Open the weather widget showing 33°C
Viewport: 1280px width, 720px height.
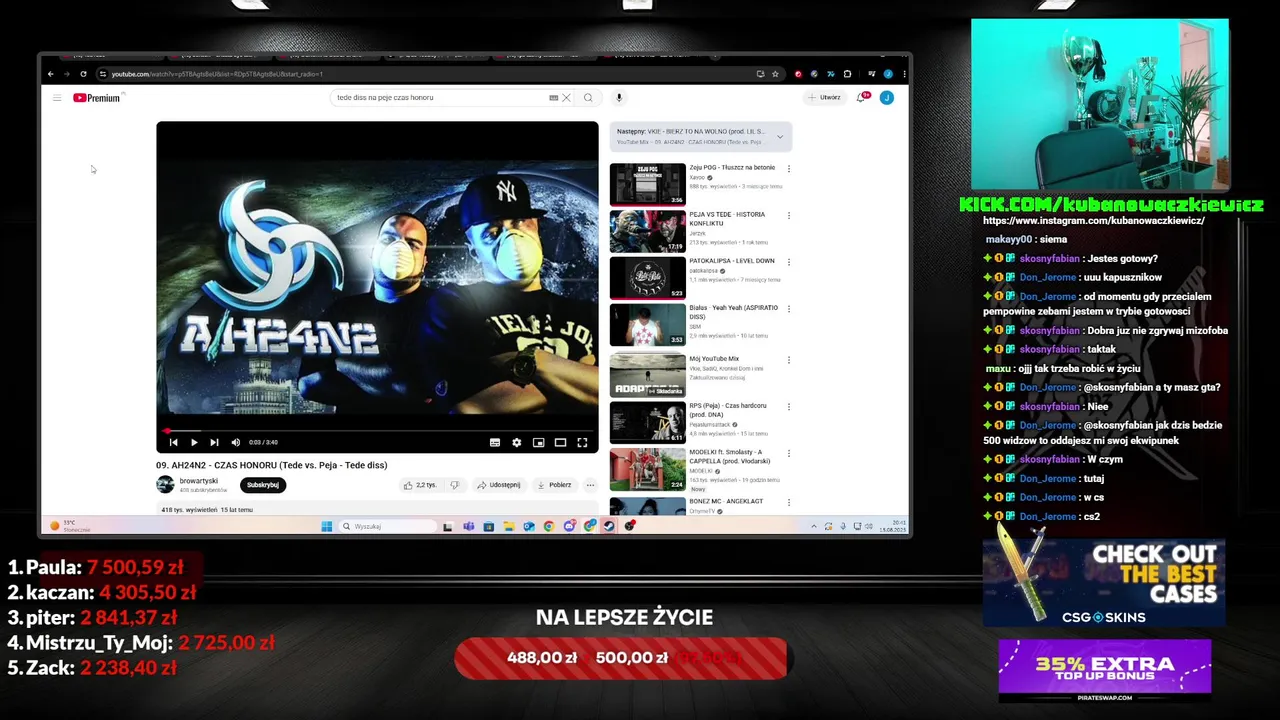click(70, 526)
